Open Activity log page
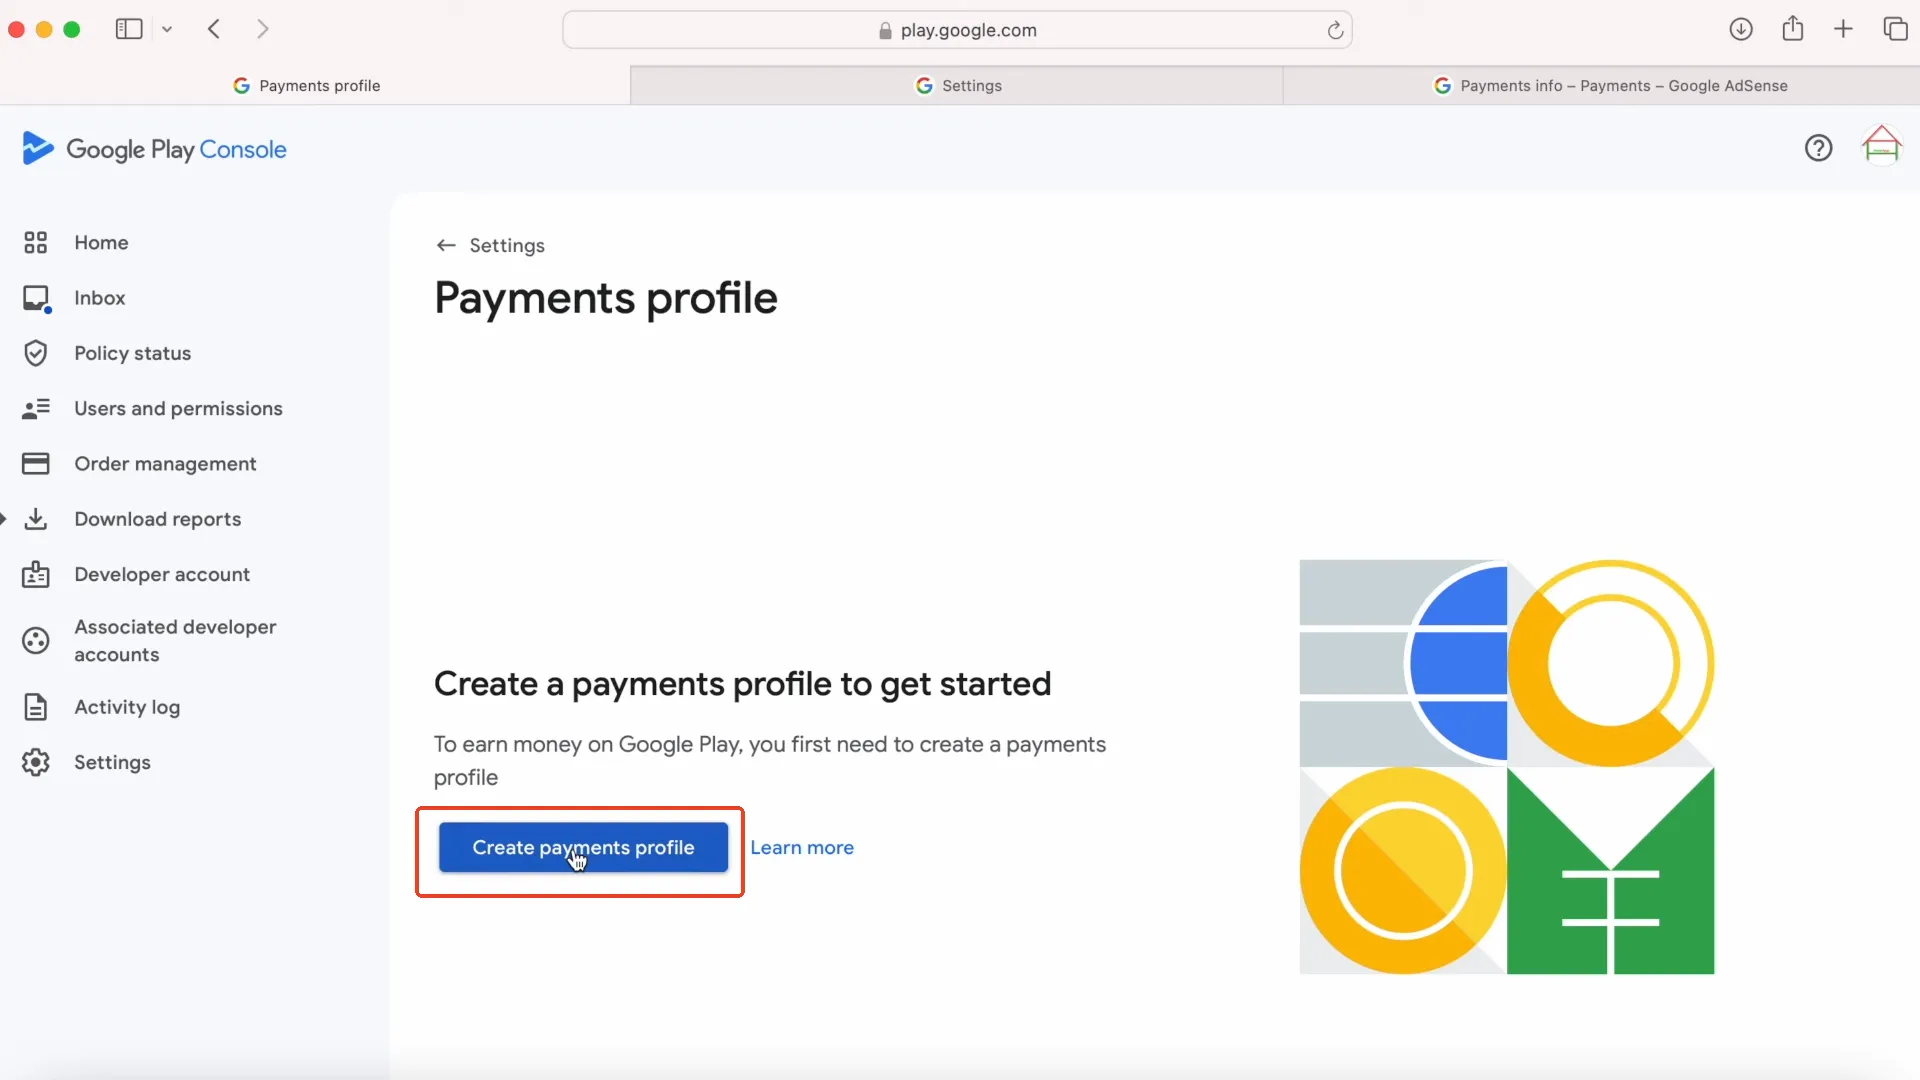Screen dimensions: 1920x1080 tap(127, 707)
